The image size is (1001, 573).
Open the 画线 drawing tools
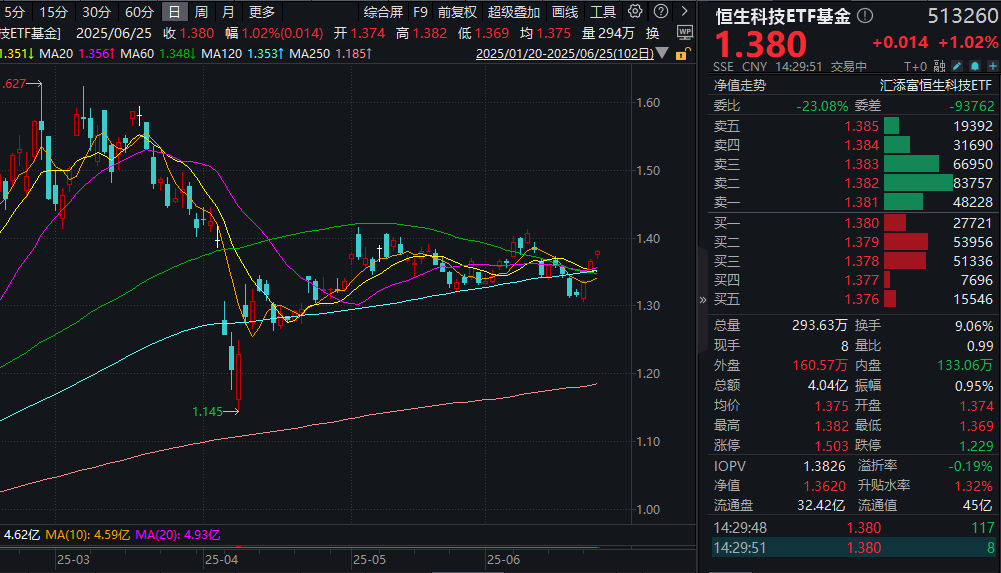tap(565, 12)
